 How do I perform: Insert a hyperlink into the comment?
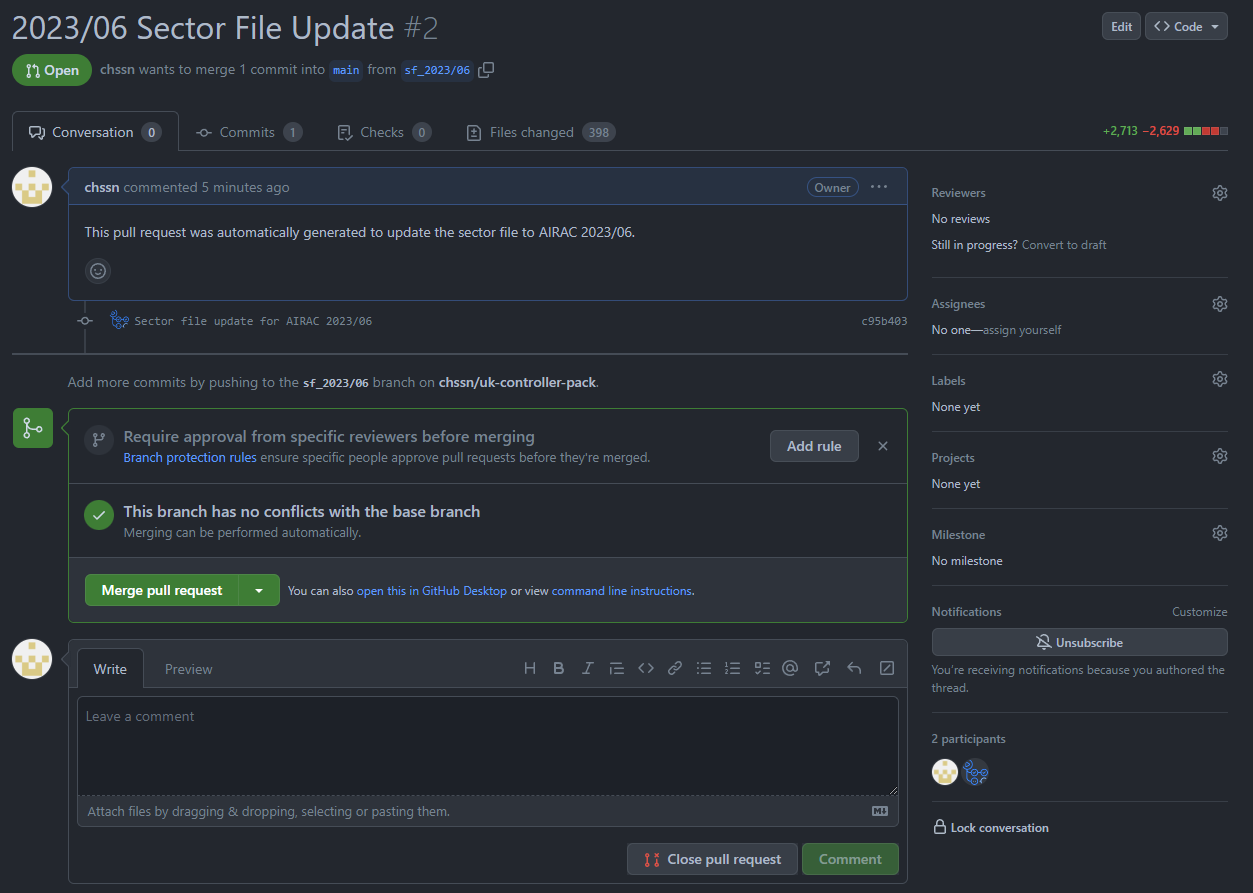674,668
